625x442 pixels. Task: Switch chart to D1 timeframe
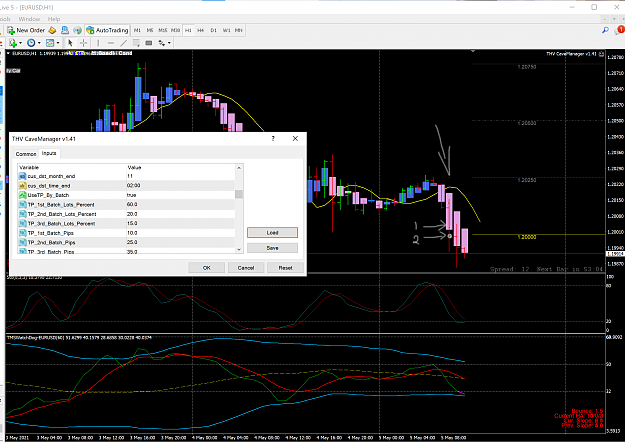pos(214,30)
